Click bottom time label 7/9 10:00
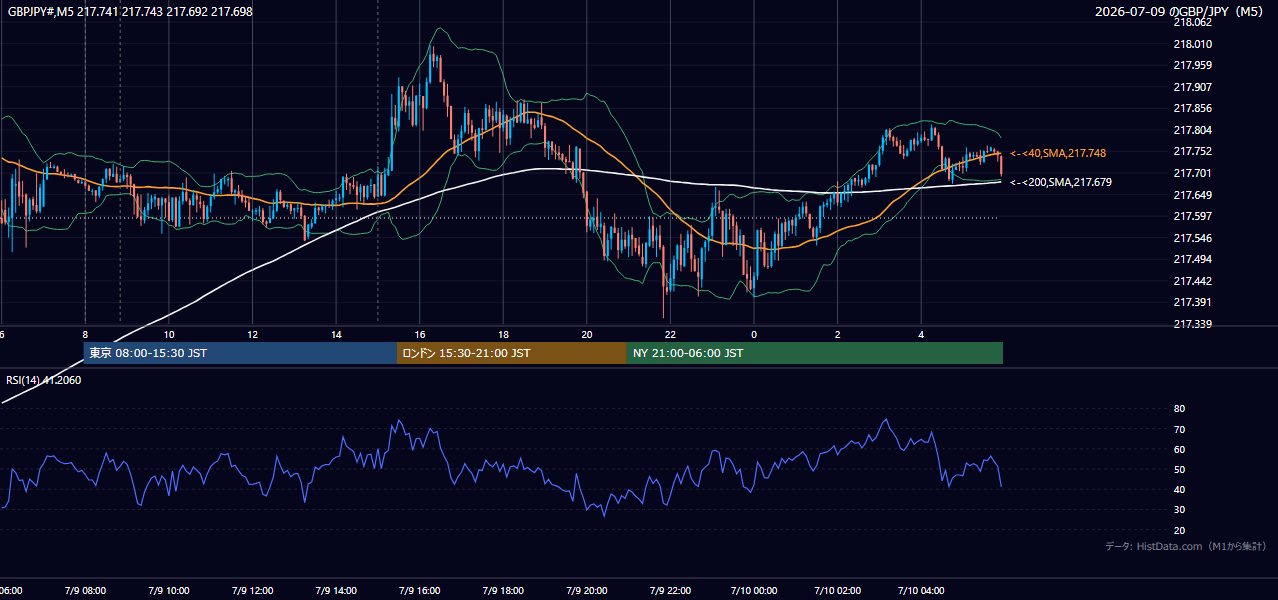1278x600 pixels. point(169,591)
